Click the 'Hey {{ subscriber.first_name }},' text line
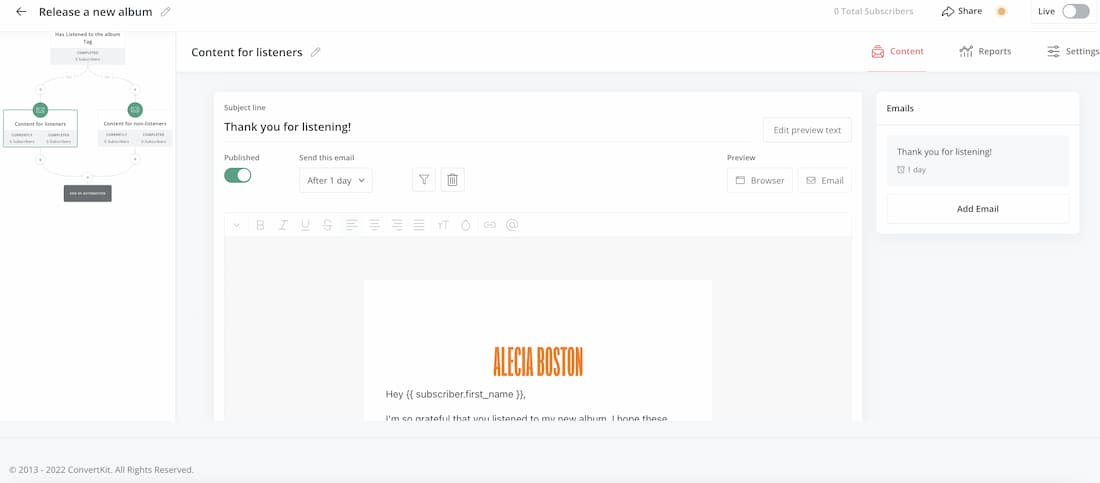 pyautogui.click(x=455, y=394)
